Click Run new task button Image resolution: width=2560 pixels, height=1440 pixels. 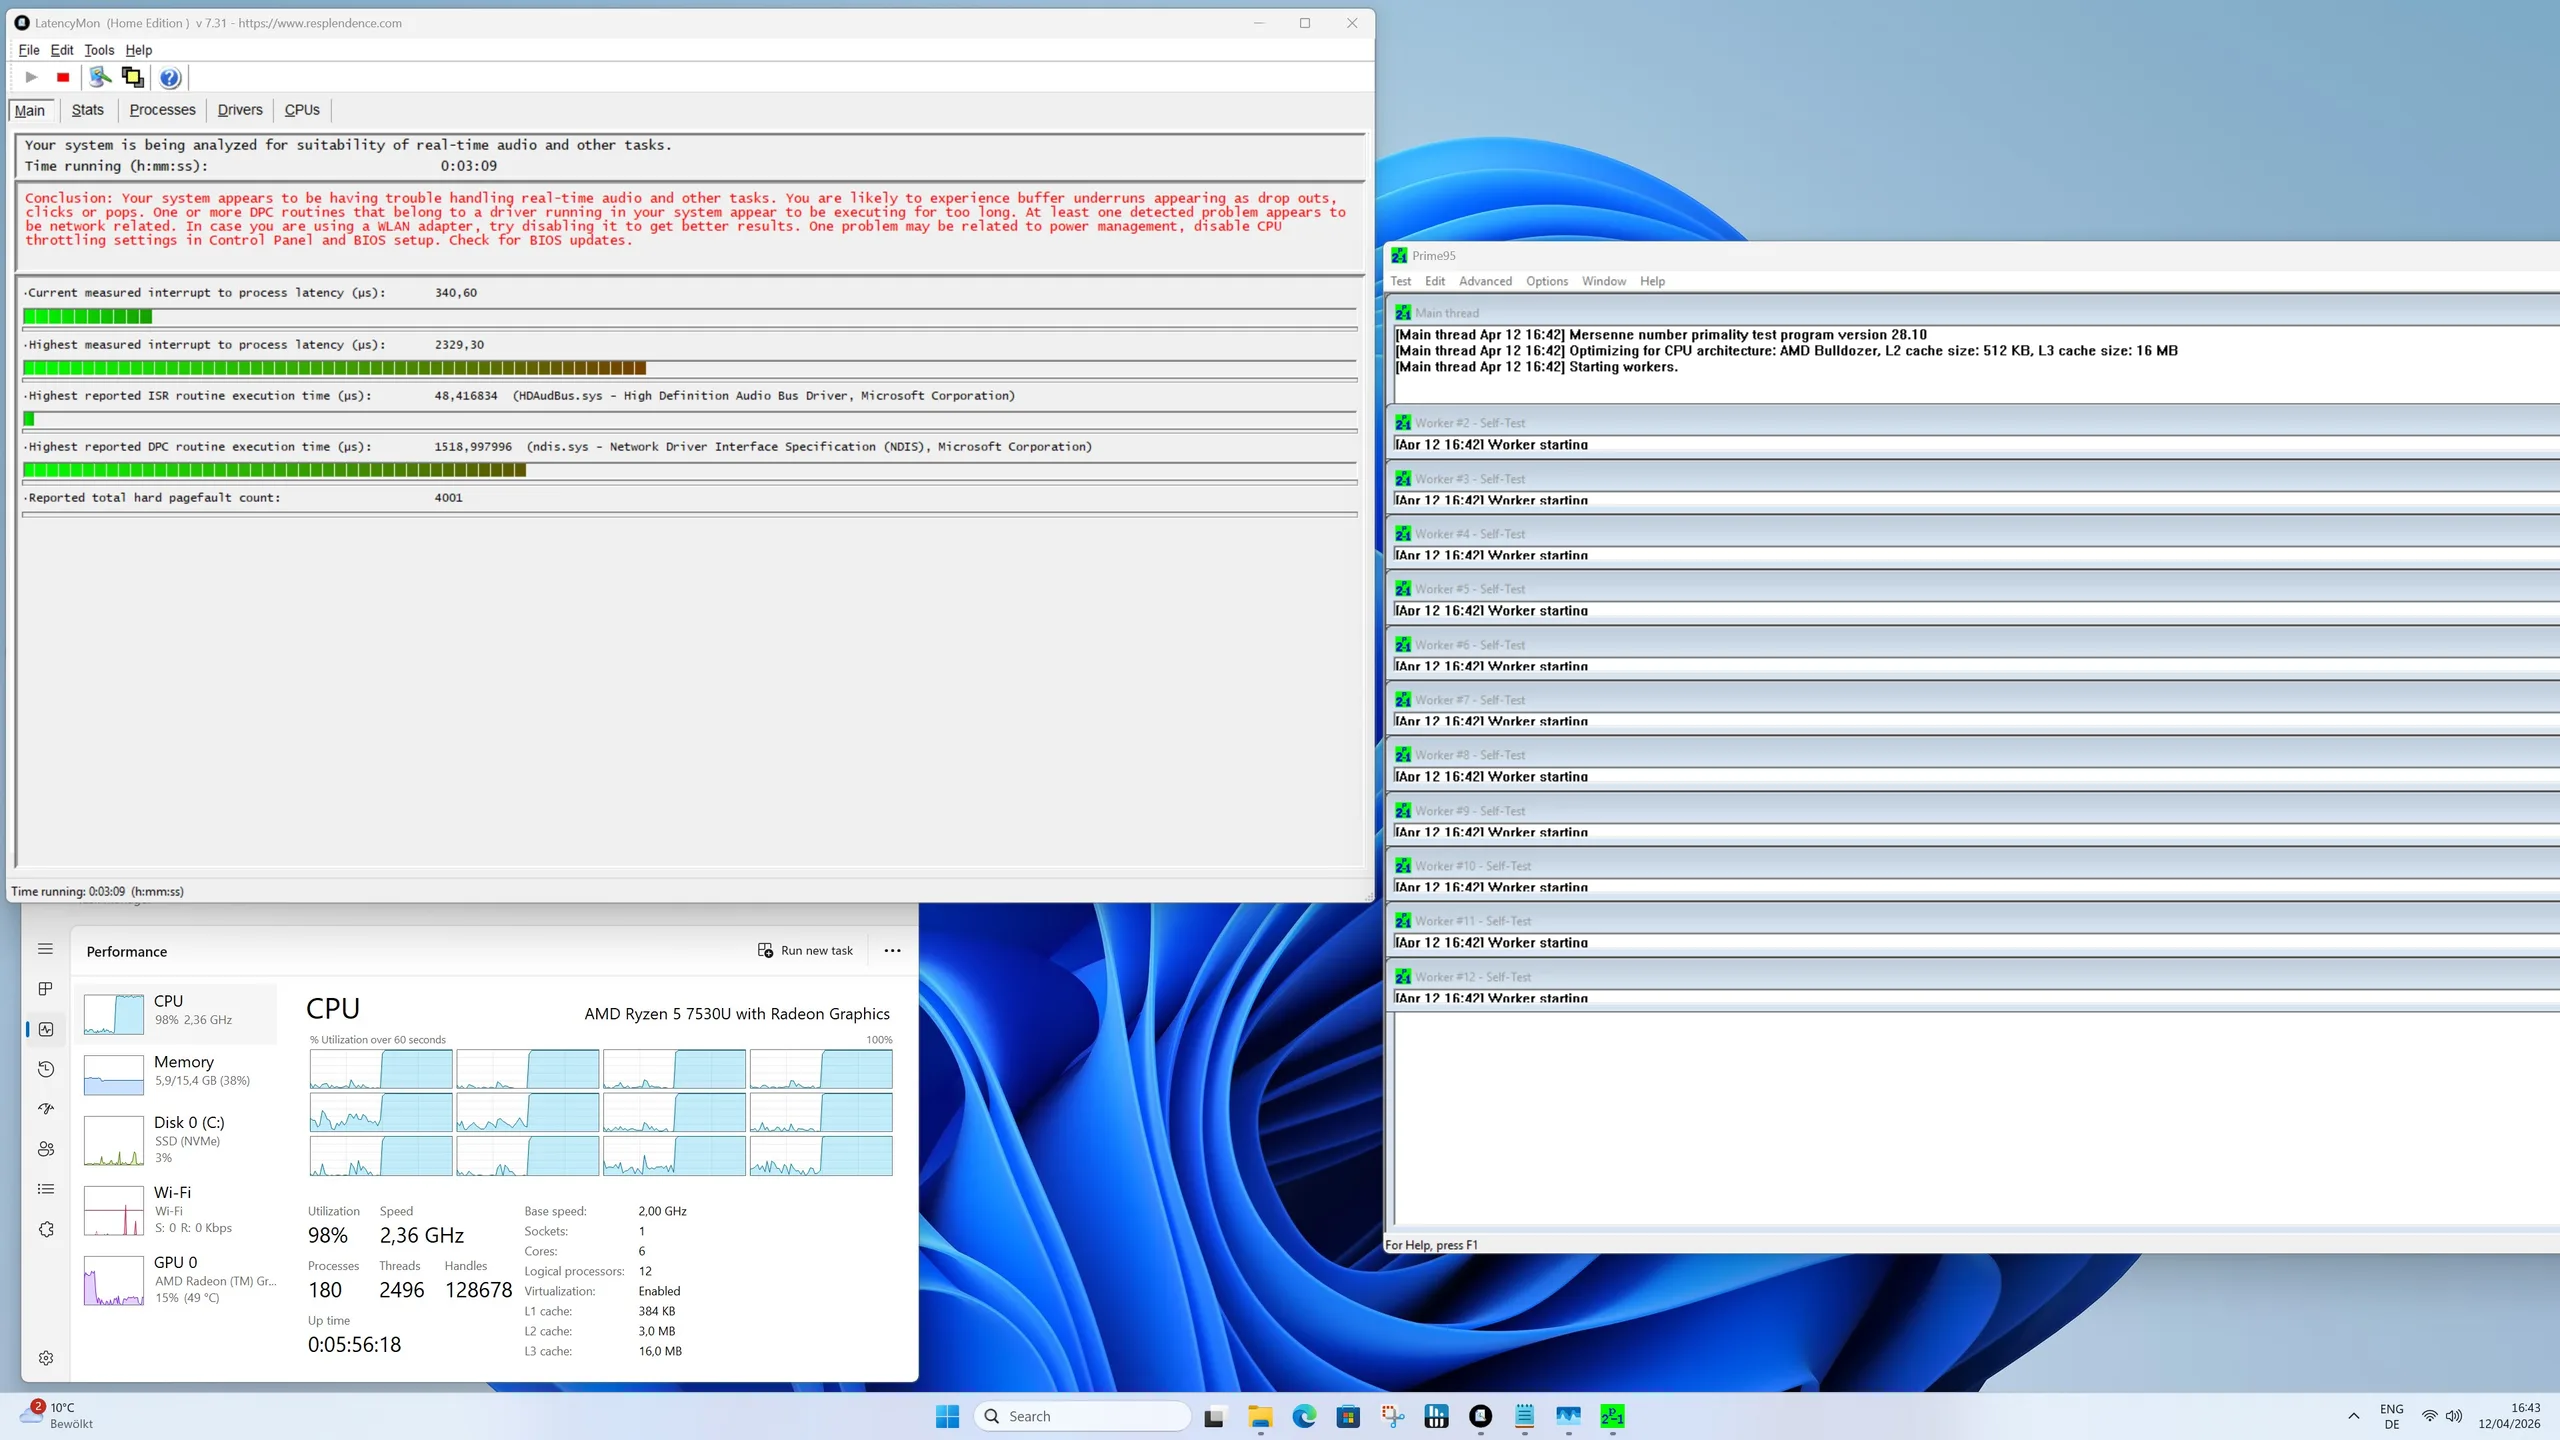(x=806, y=951)
